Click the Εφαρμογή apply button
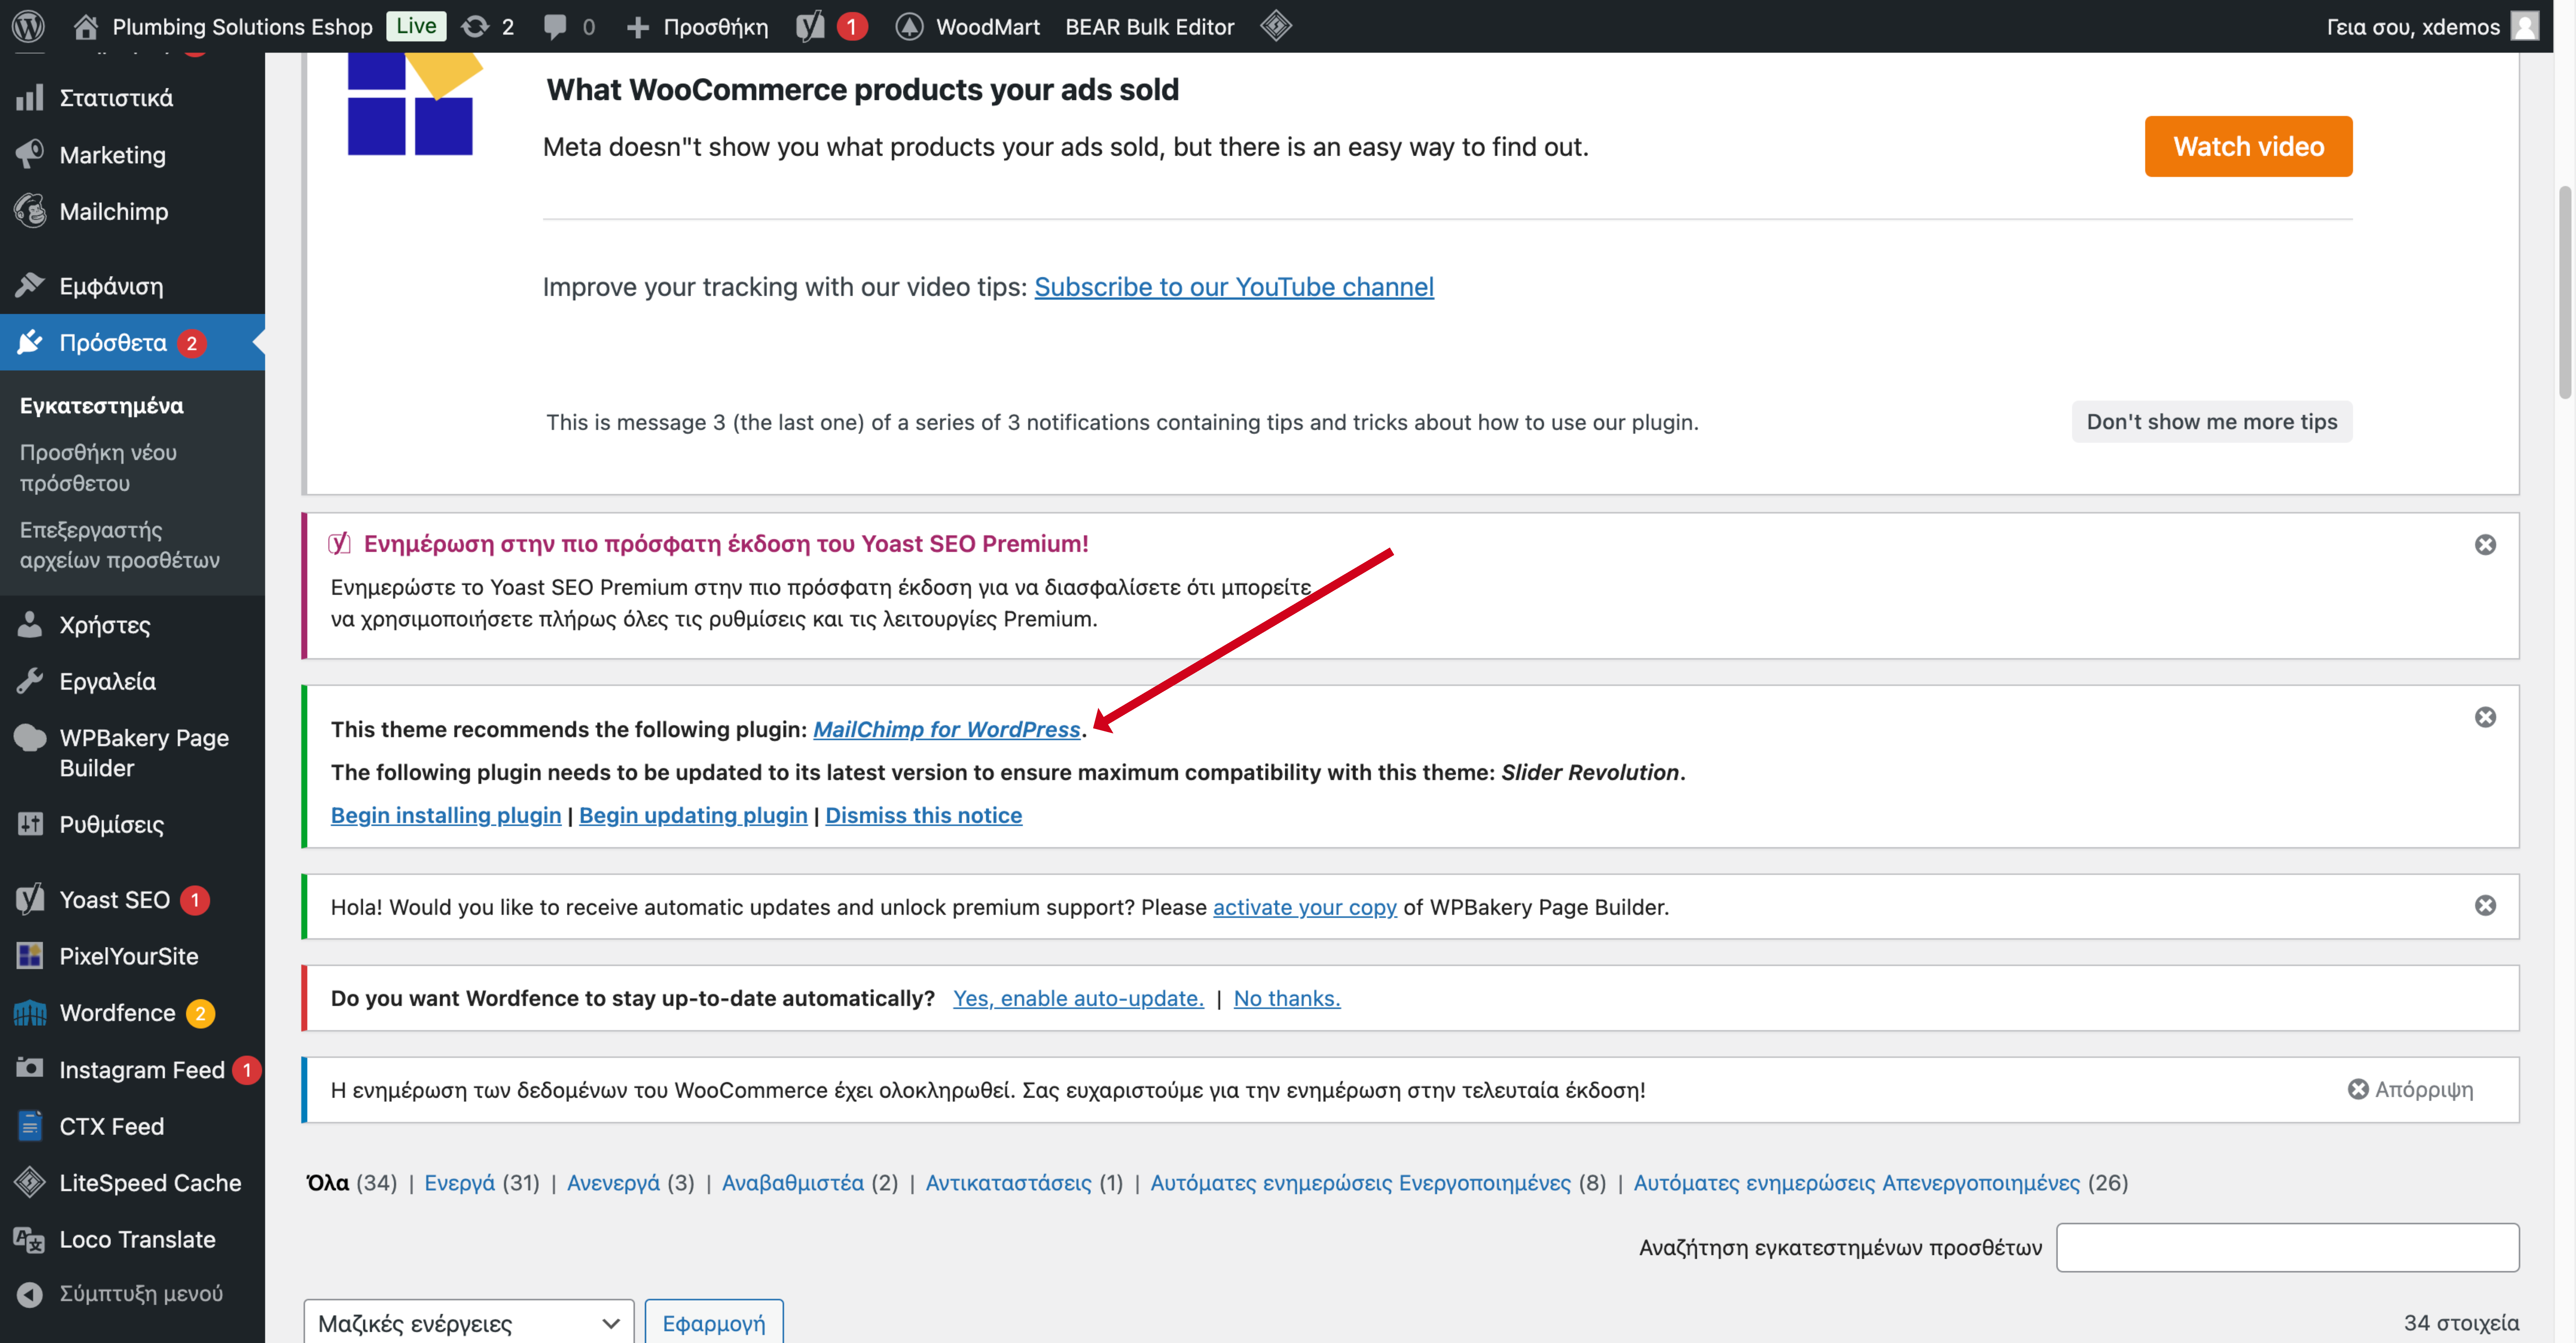2576x1343 pixels. (x=714, y=1322)
